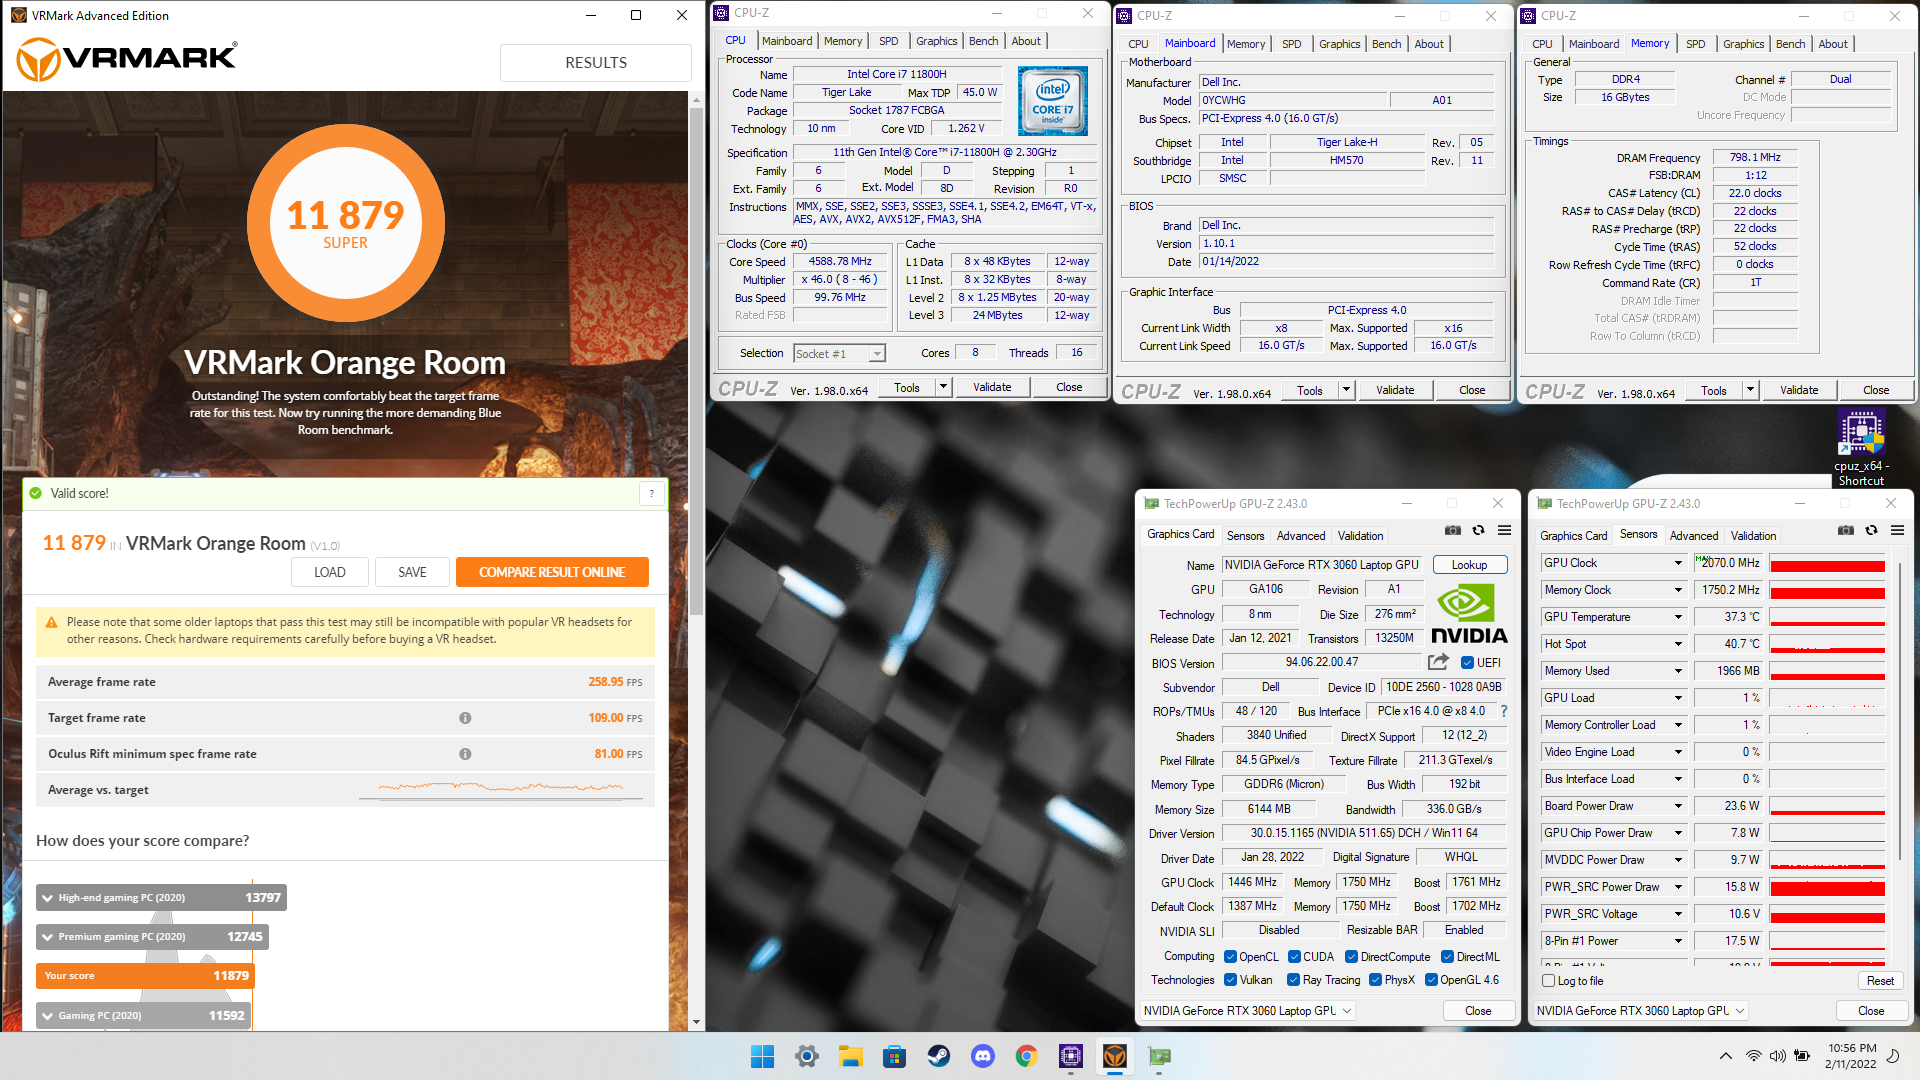Switch to Mainboard tab in CPU-Z CPU window

click(787, 41)
